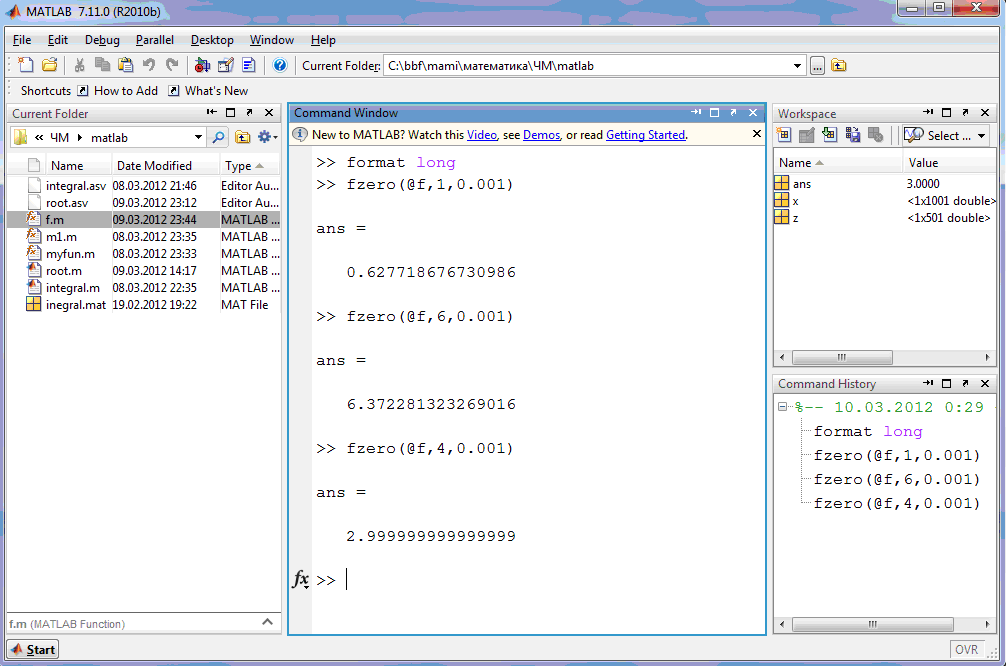Collapse the 10.03.2012 Command History group

782,407
